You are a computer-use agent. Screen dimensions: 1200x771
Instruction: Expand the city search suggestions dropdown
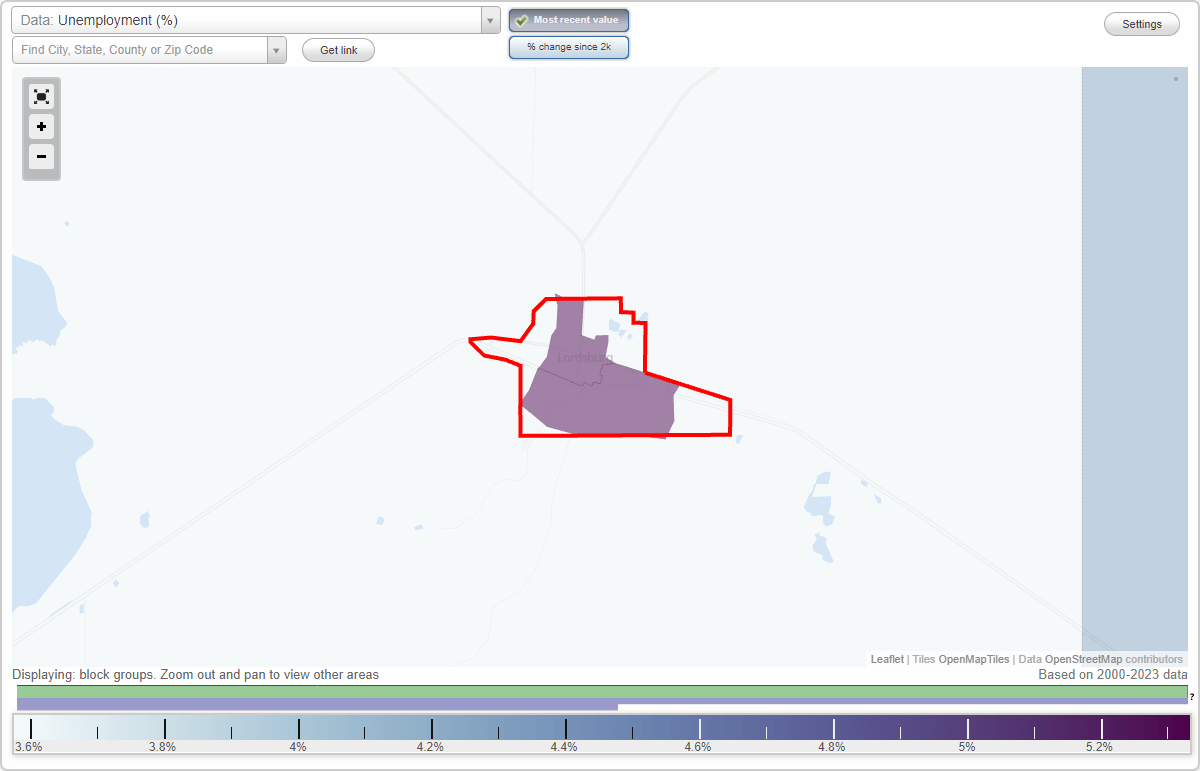276,49
